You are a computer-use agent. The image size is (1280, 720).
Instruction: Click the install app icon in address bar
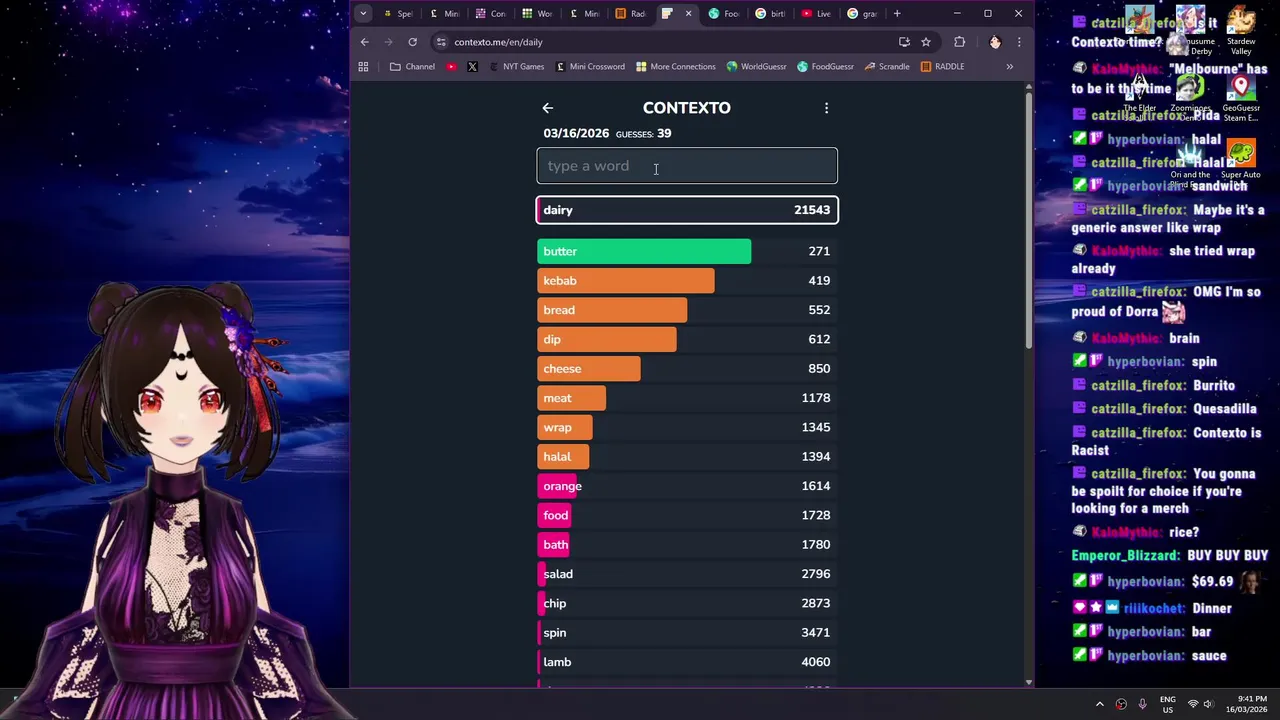point(904,42)
